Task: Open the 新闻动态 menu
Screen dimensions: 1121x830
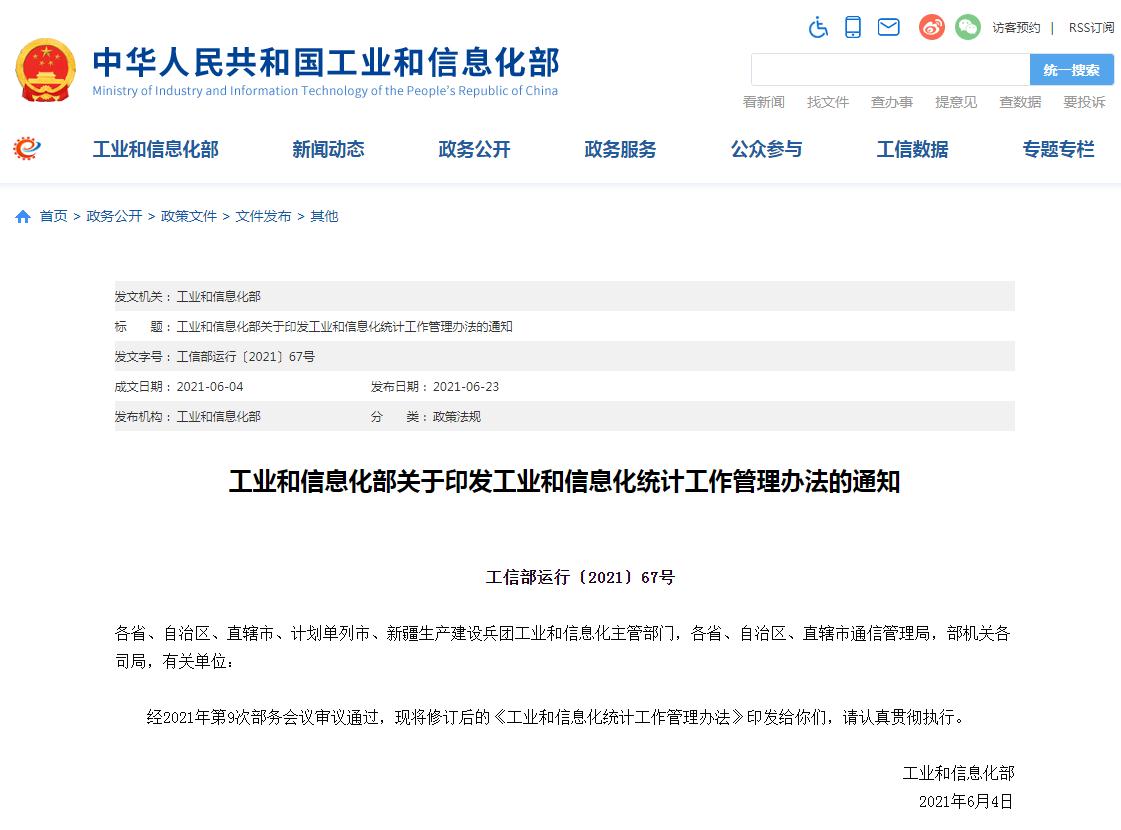Action: tap(328, 150)
